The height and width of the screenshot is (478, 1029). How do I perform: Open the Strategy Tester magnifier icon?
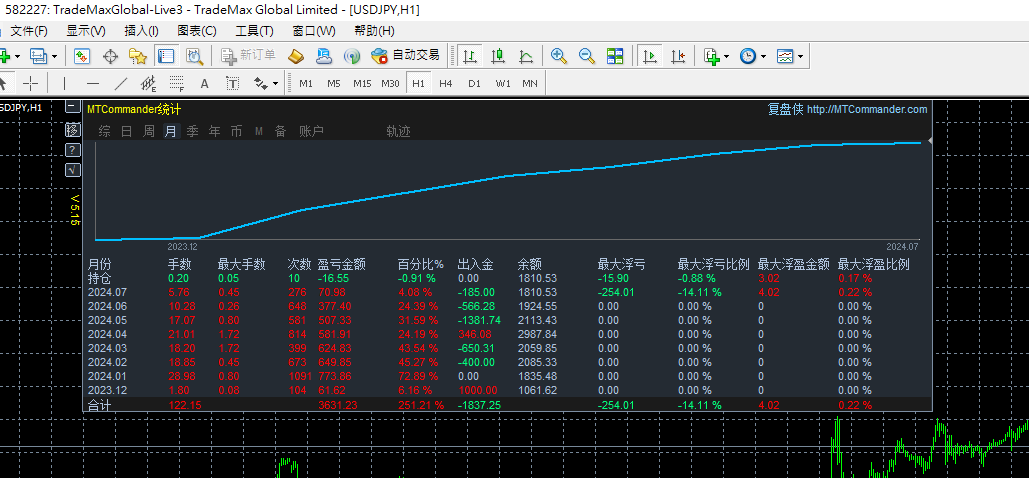pos(194,56)
